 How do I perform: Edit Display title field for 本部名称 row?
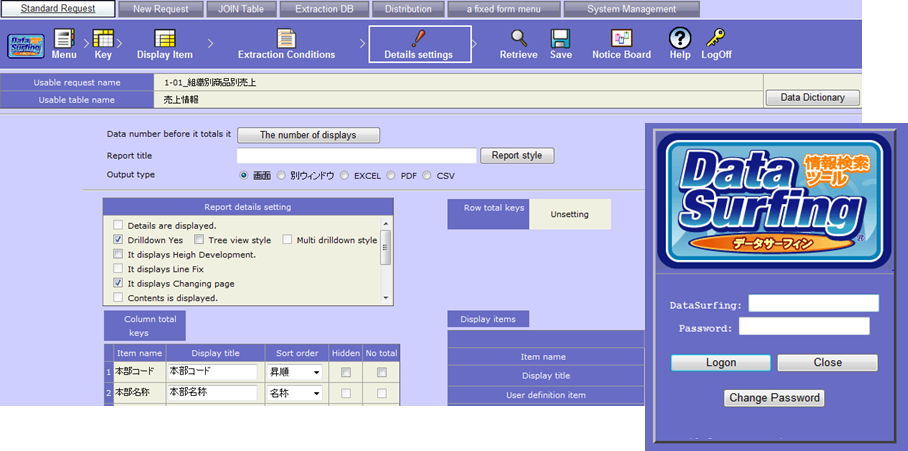coord(213,393)
